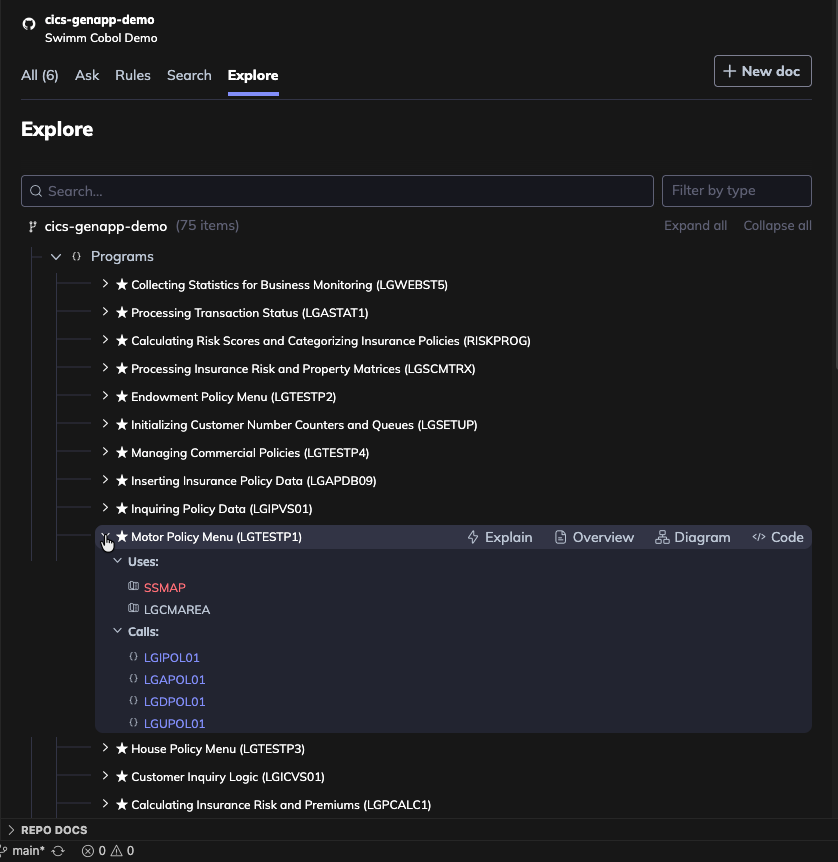Open the LGUPOL01 link under Calls
This screenshot has height=862, width=838.
click(174, 723)
